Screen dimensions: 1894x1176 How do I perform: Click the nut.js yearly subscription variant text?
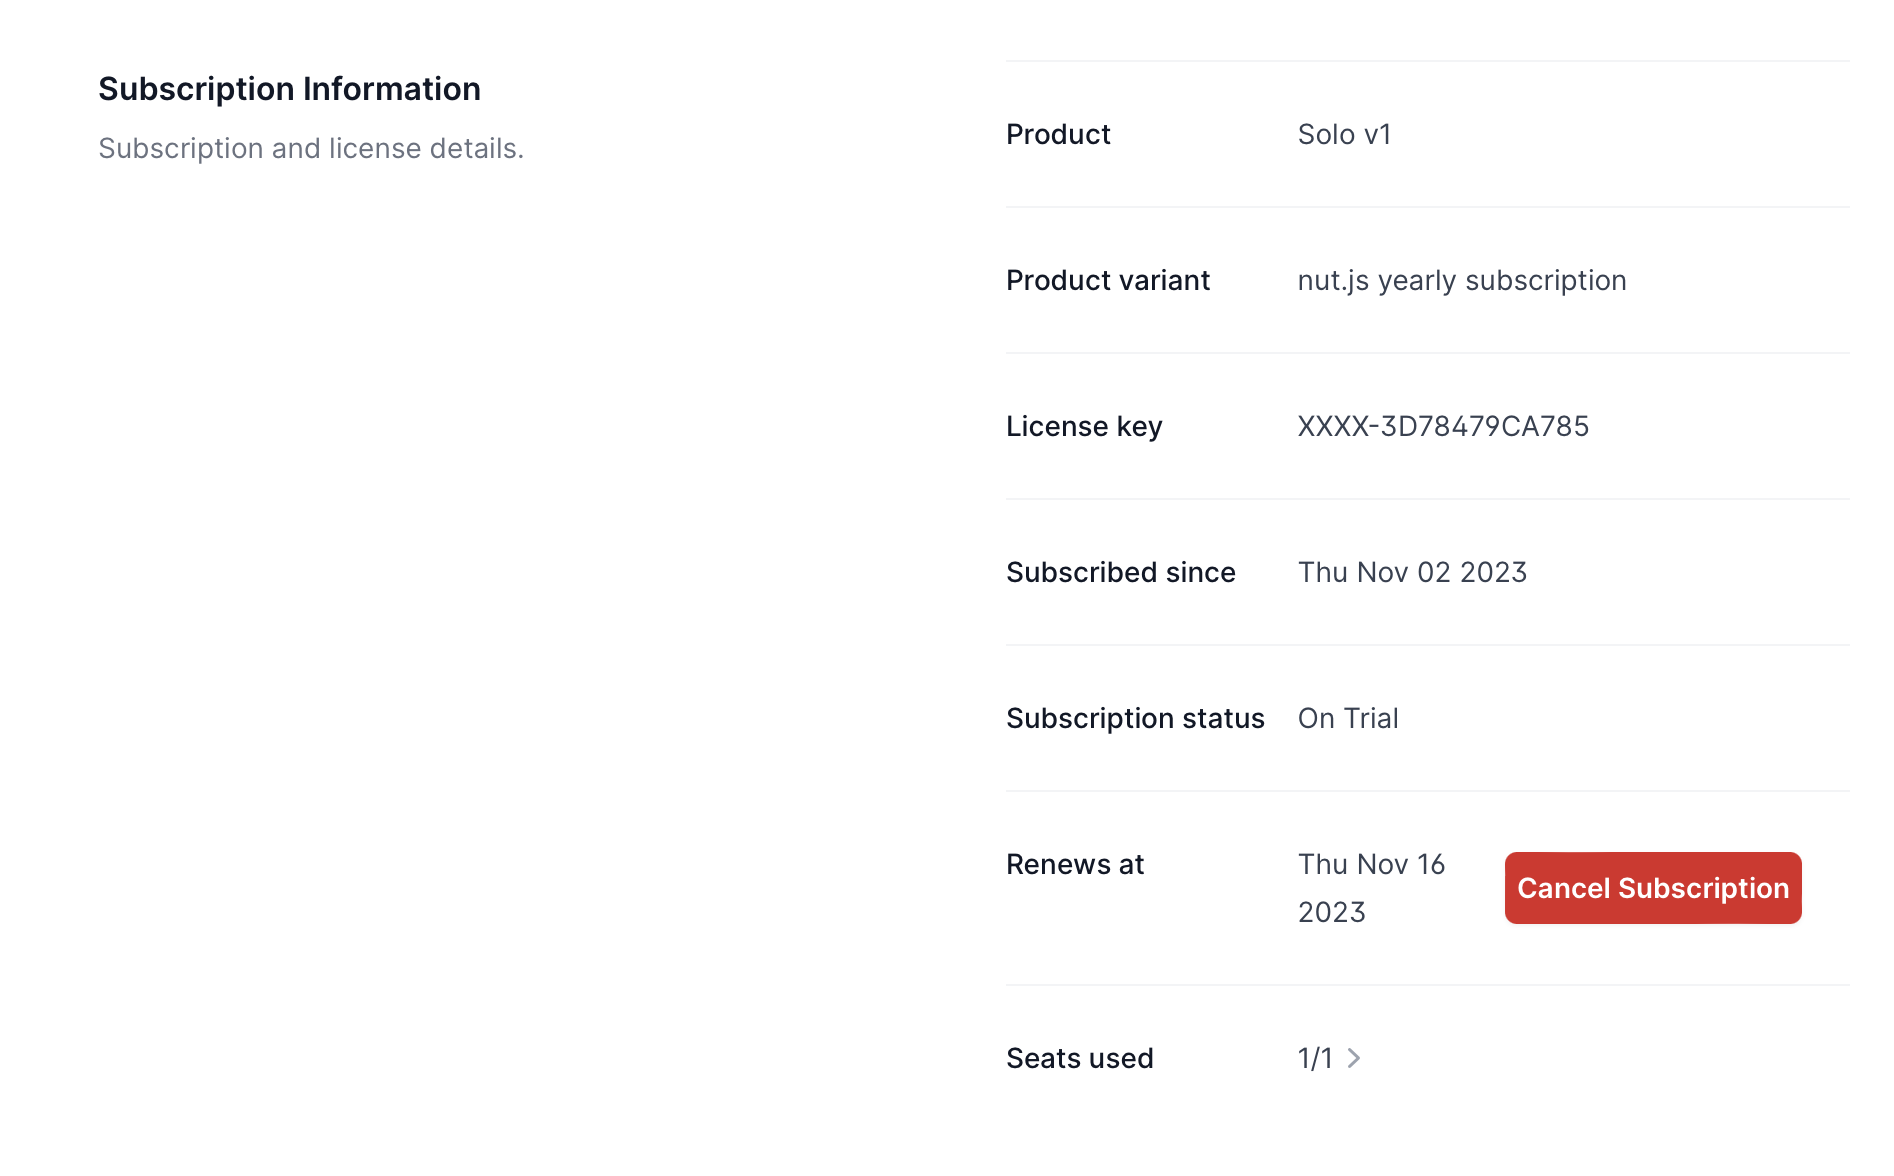pos(1462,281)
